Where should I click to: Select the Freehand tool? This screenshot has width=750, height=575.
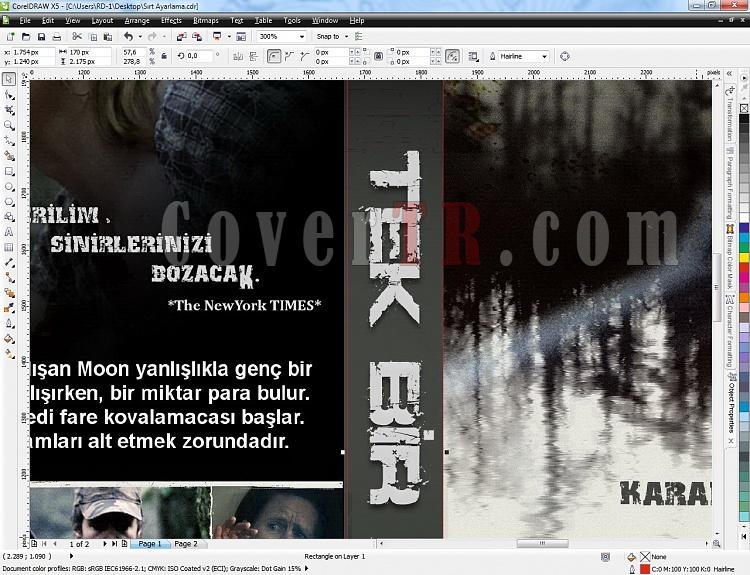coord(9,141)
